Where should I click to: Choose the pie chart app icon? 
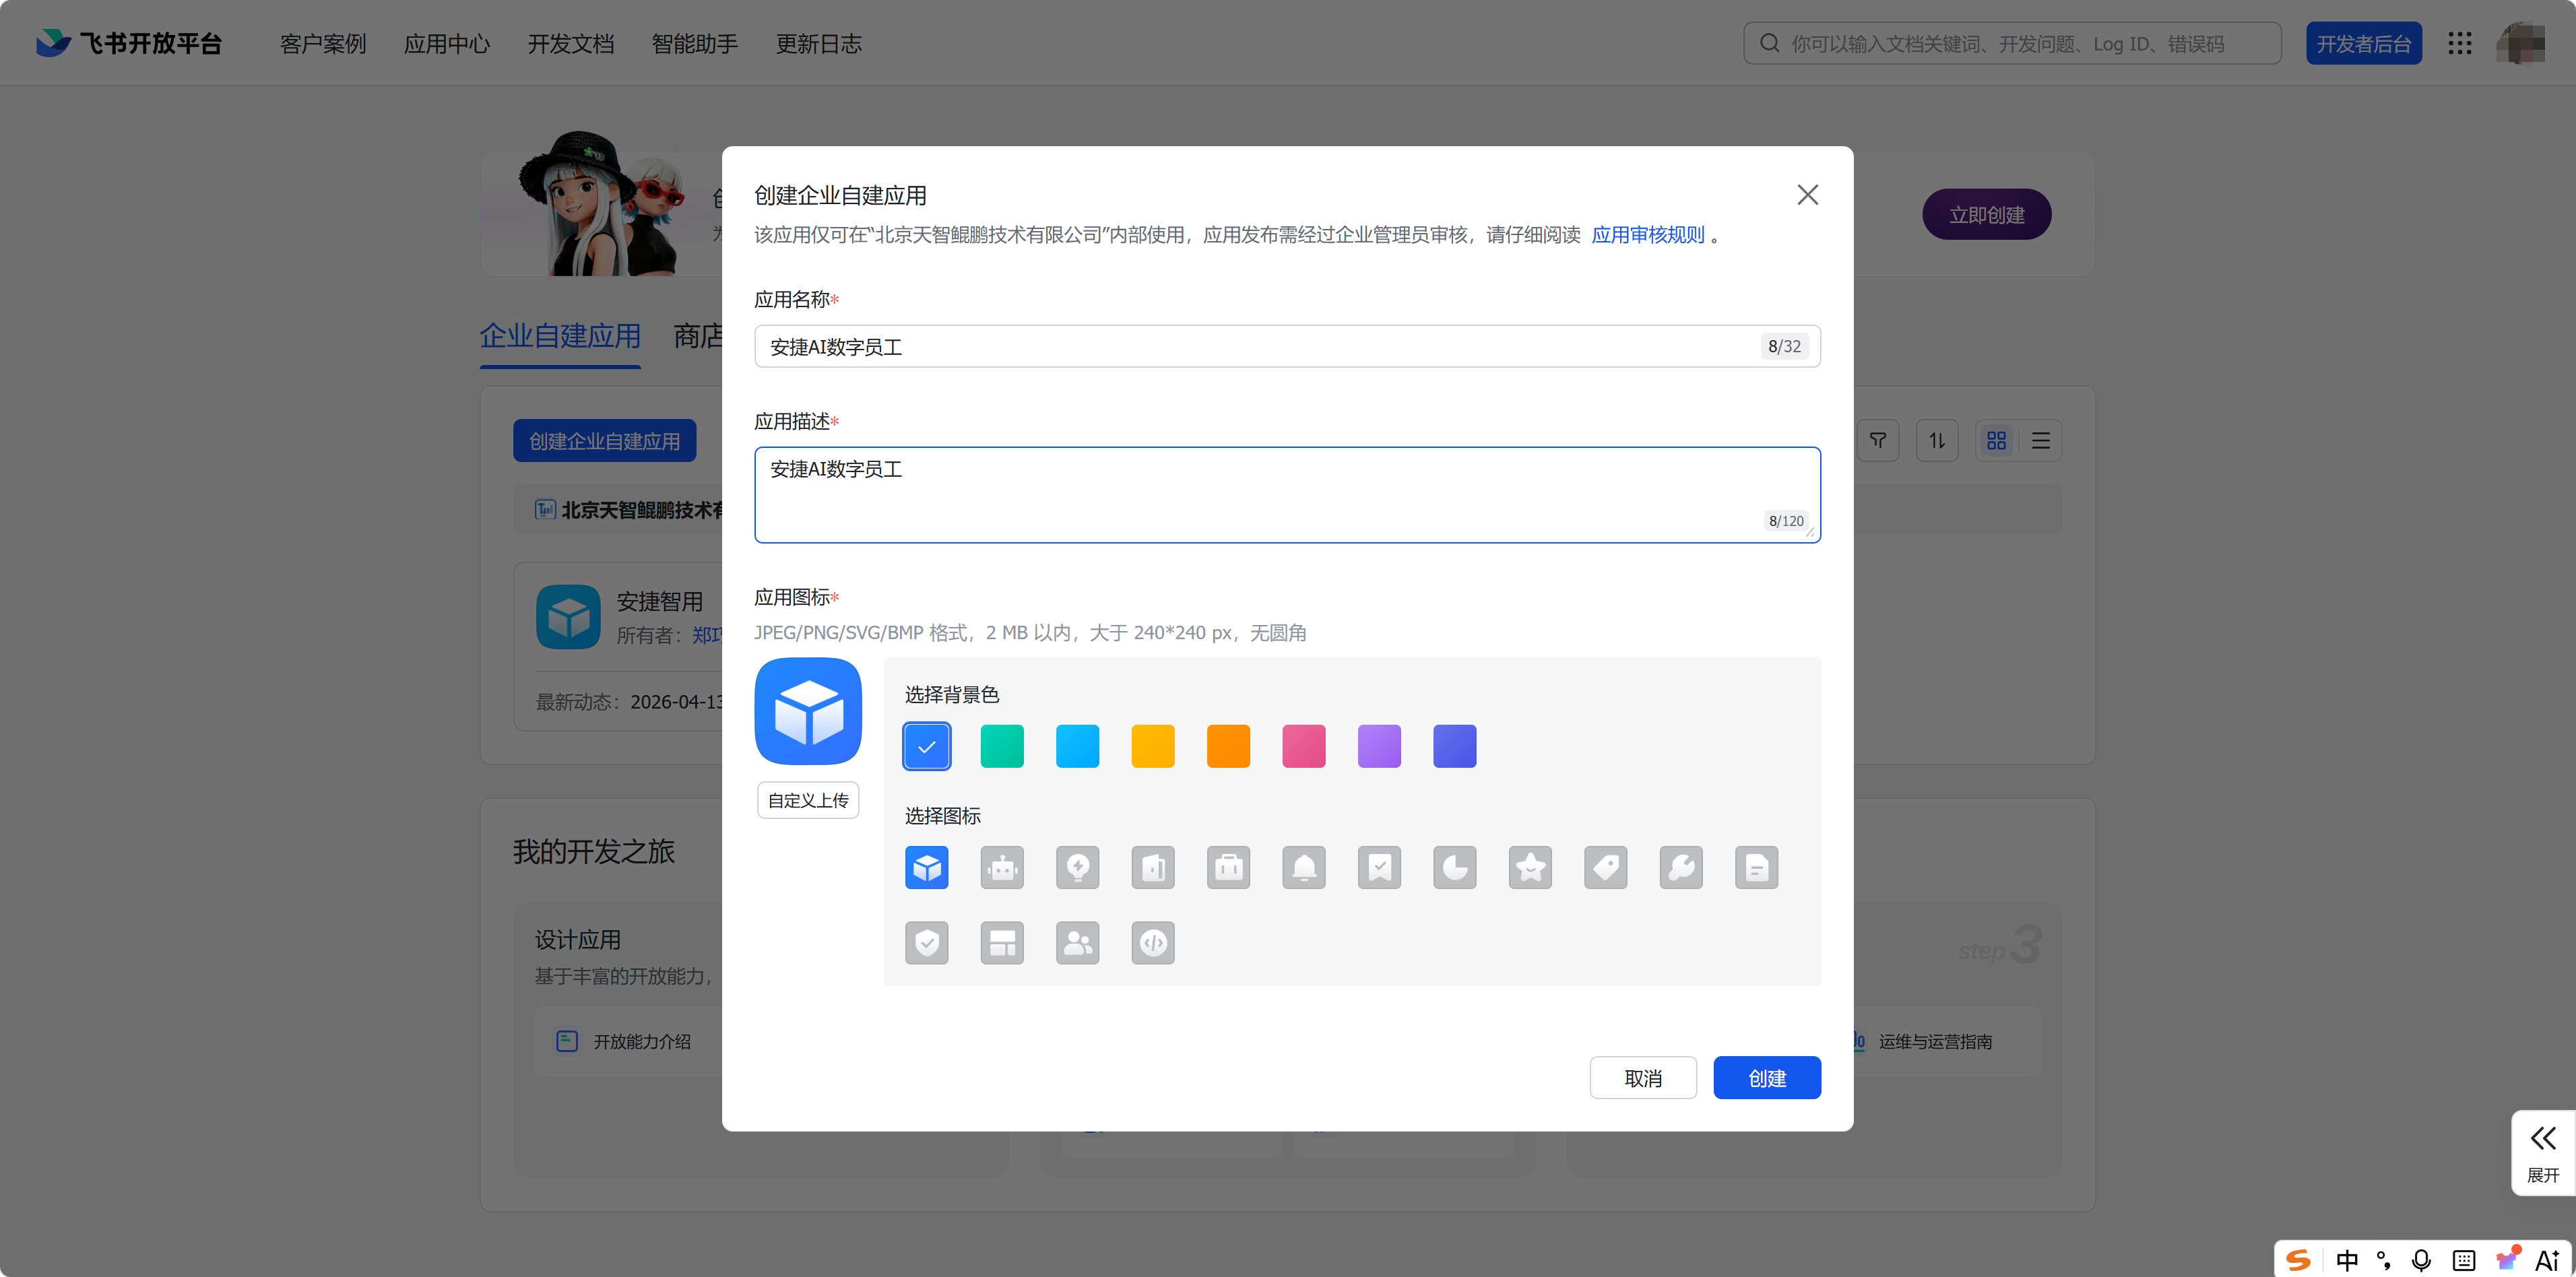point(1455,867)
